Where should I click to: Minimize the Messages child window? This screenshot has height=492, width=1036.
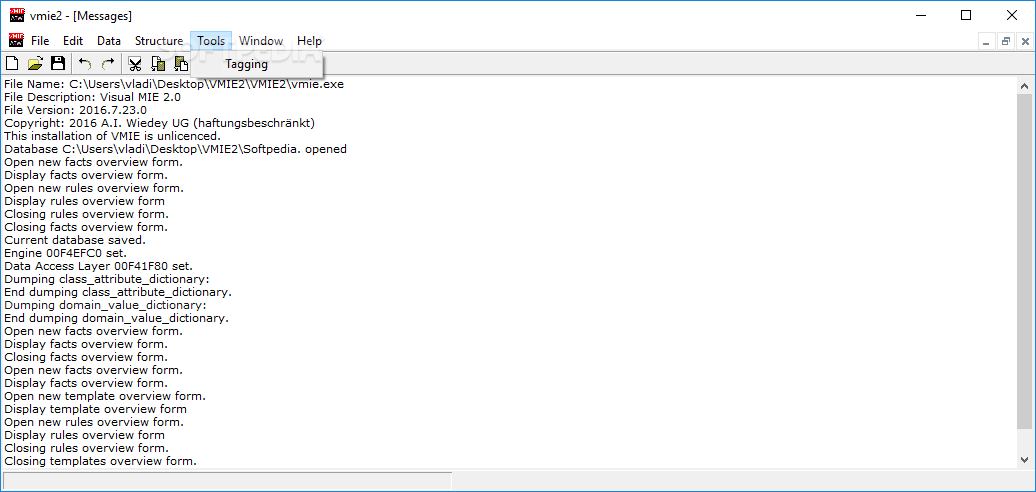(986, 42)
